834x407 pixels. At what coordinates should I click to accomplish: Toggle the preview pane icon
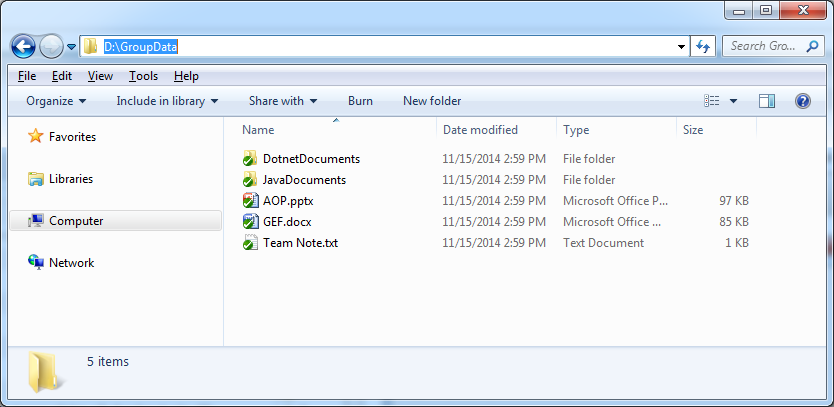coord(766,101)
